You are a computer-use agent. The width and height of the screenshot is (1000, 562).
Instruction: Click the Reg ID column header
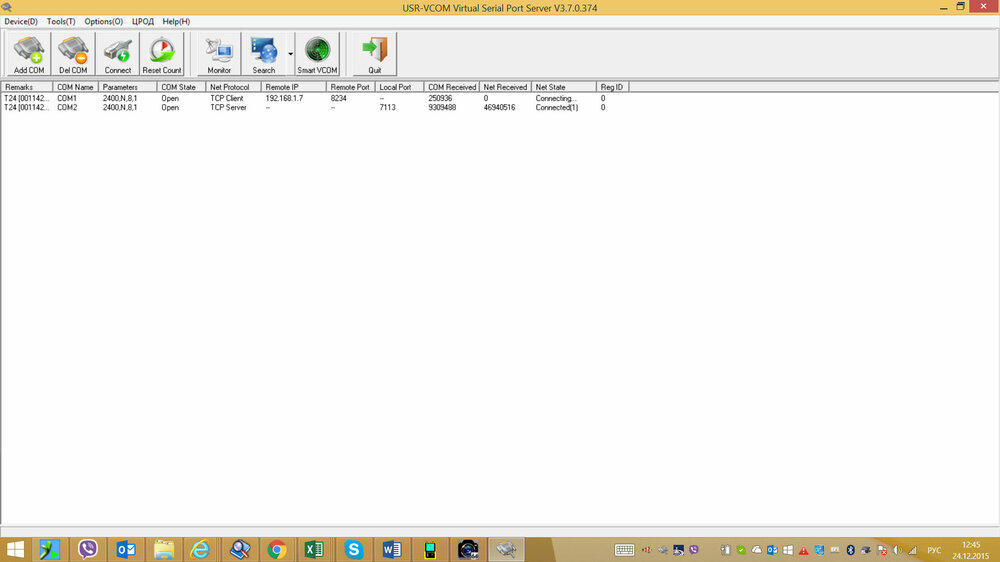click(x=612, y=87)
